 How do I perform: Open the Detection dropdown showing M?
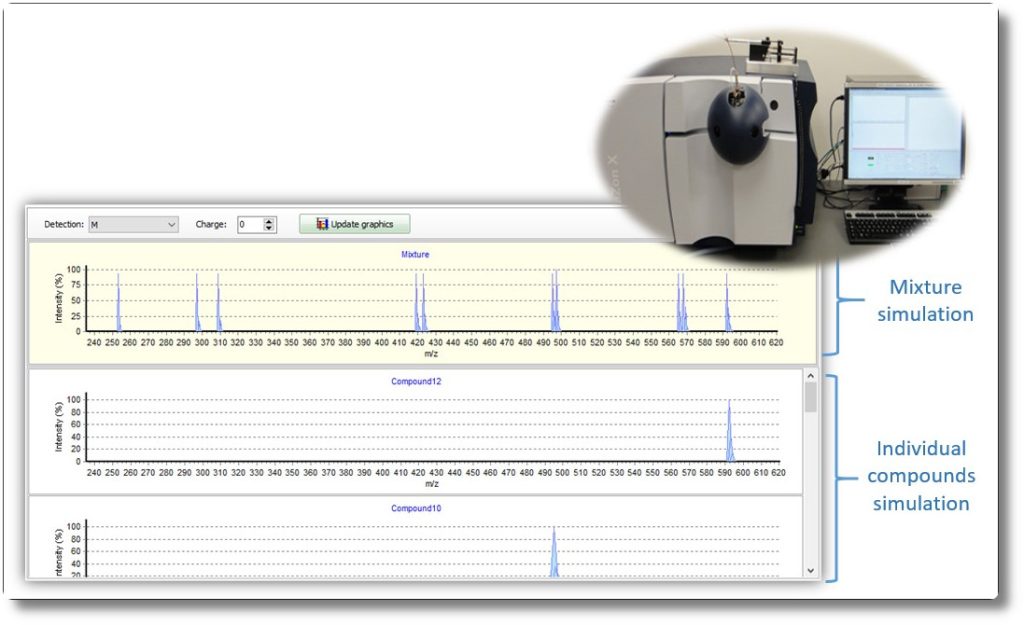[x=133, y=224]
